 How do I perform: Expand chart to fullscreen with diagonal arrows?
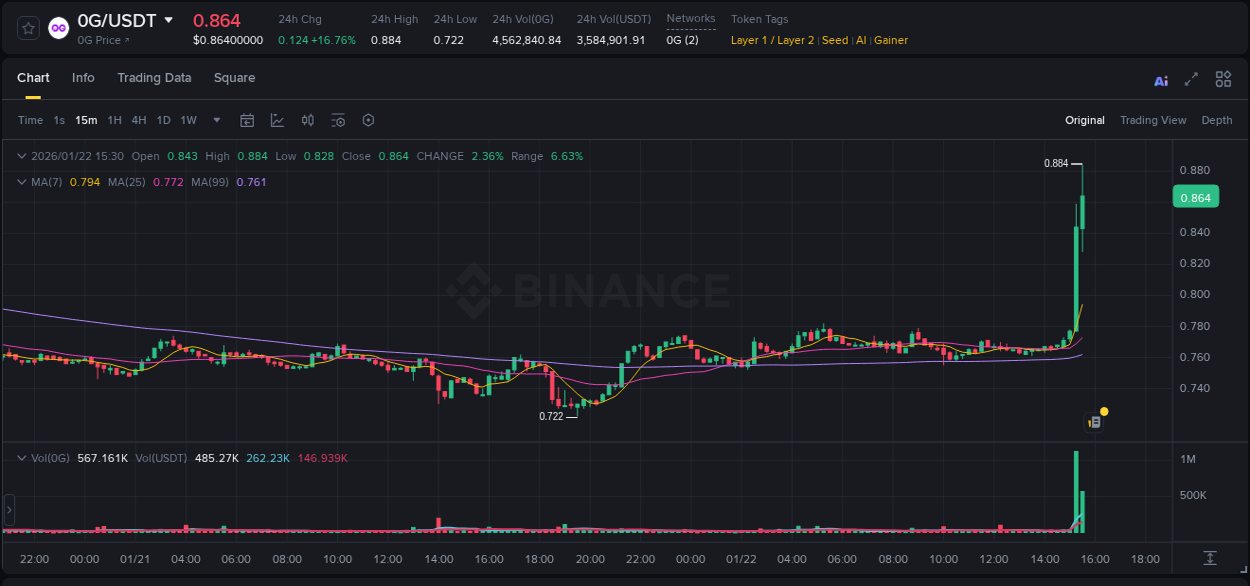[x=1190, y=79]
